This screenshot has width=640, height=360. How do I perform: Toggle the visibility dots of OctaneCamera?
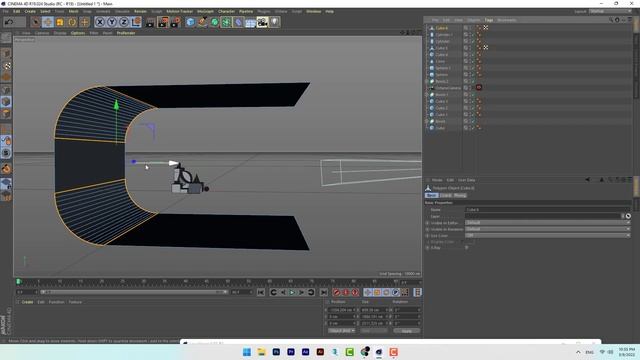(x=470, y=88)
